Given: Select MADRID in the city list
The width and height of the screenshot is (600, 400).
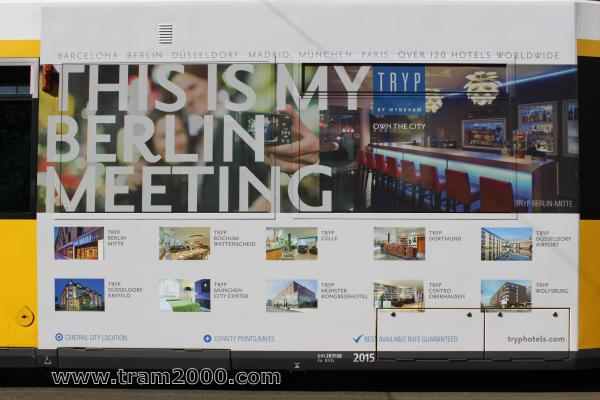Looking at the screenshot, I should 269,55.
